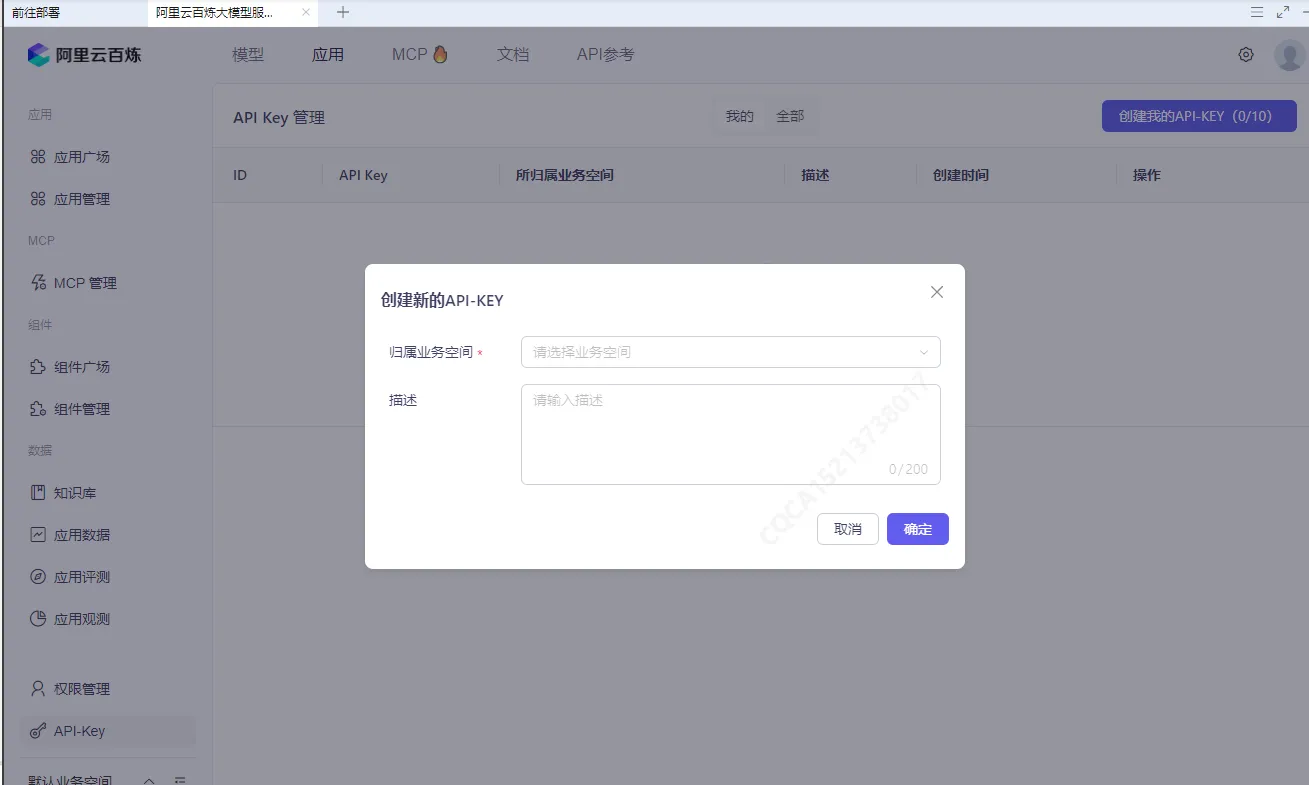The image size is (1309, 785).
Task: Open the 模型 top navigation item
Action: [248, 55]
